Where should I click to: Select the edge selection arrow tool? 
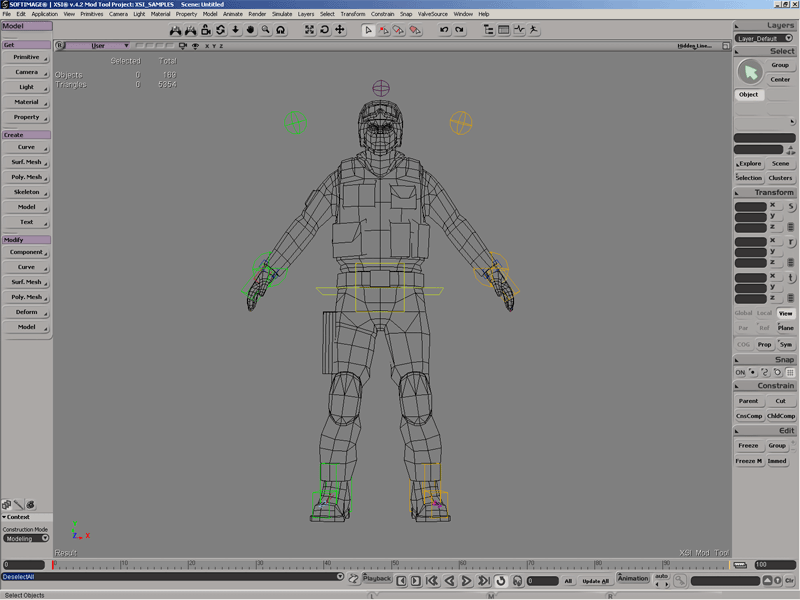point(399,31)
